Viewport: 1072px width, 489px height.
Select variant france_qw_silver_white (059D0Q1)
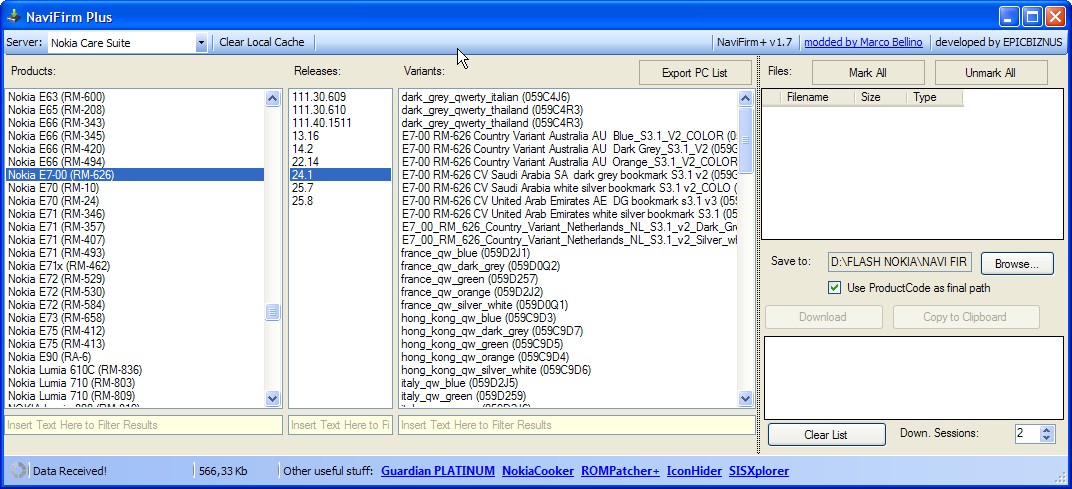(x=568, y=305)
